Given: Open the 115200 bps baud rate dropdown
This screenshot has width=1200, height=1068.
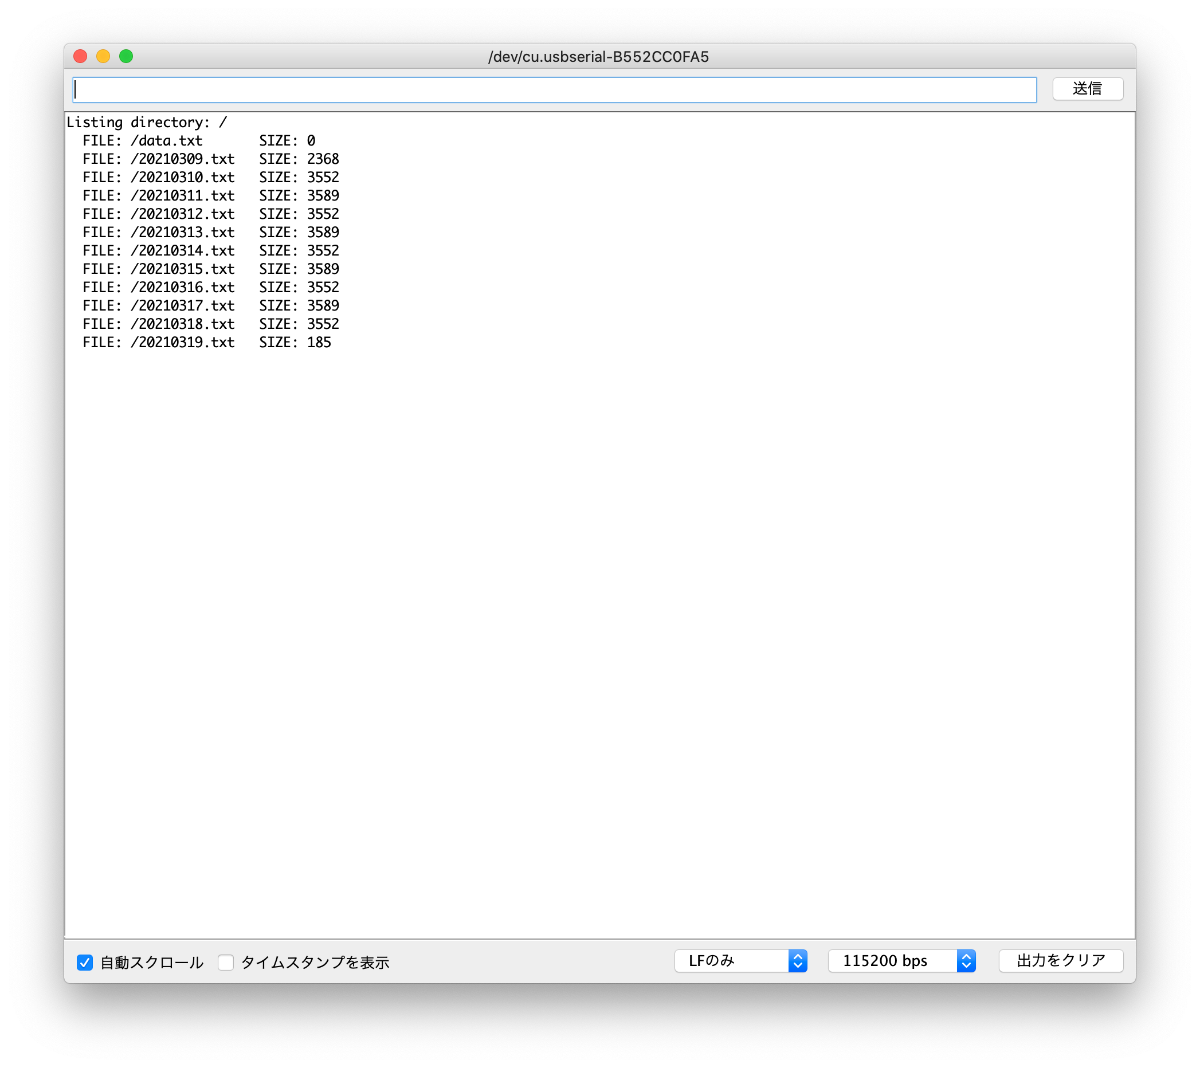Looking at the screenshot, I should tap(902, 961).
